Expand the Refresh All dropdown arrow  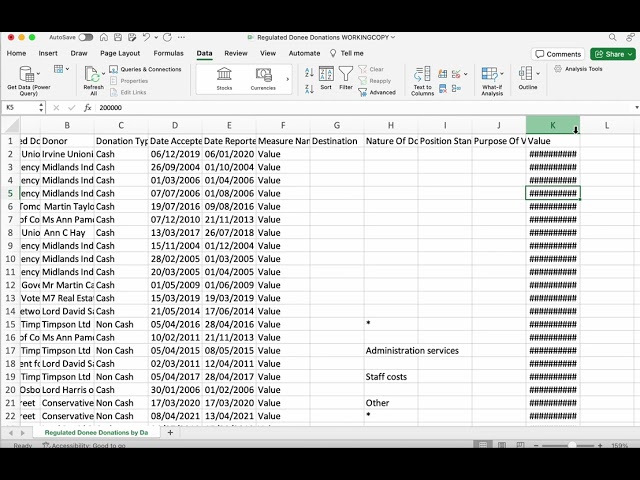[103, 74]
